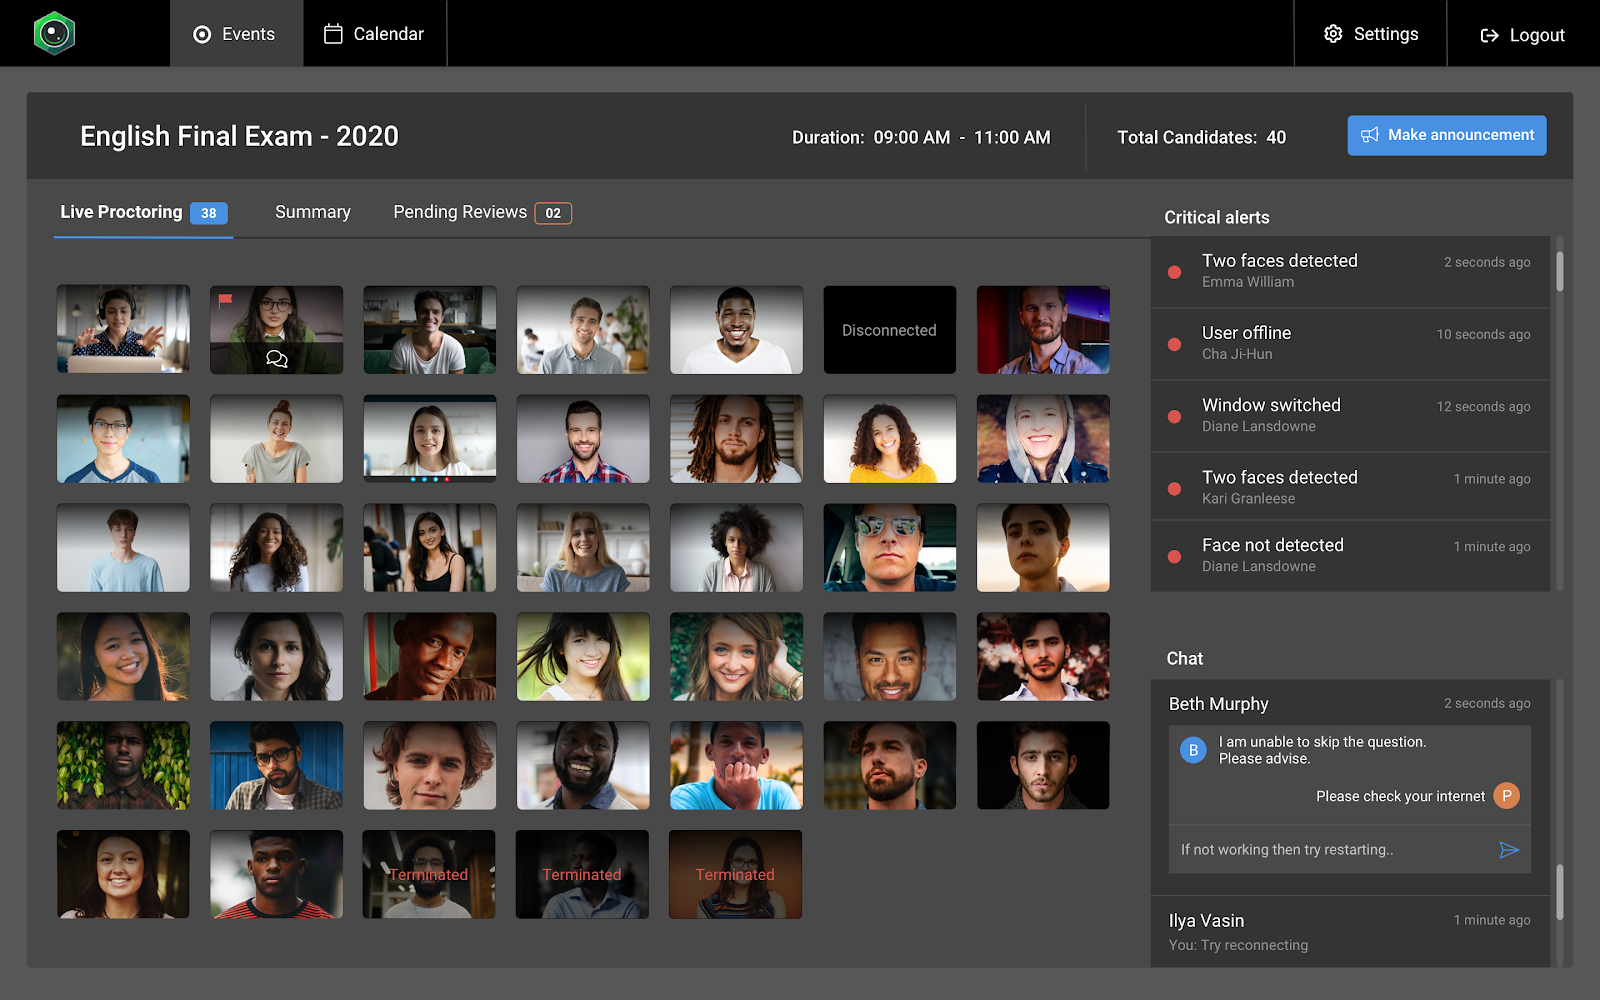Screen dimensions: 1600x1000
Task: Select the Window switched alert for Diane Lansdowne
Action: tap(1349, 415)
